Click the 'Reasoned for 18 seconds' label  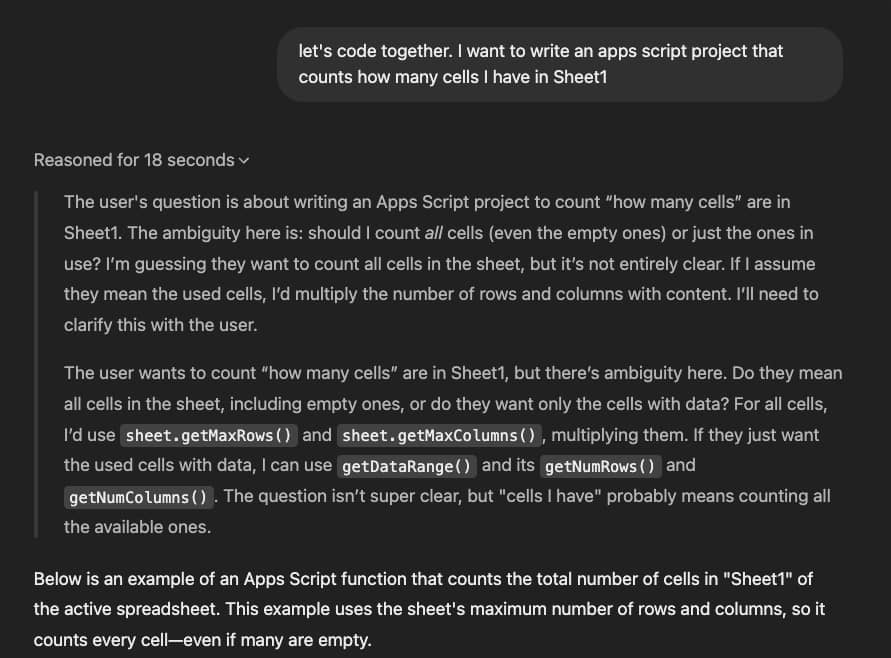click(x=134, y=160)
